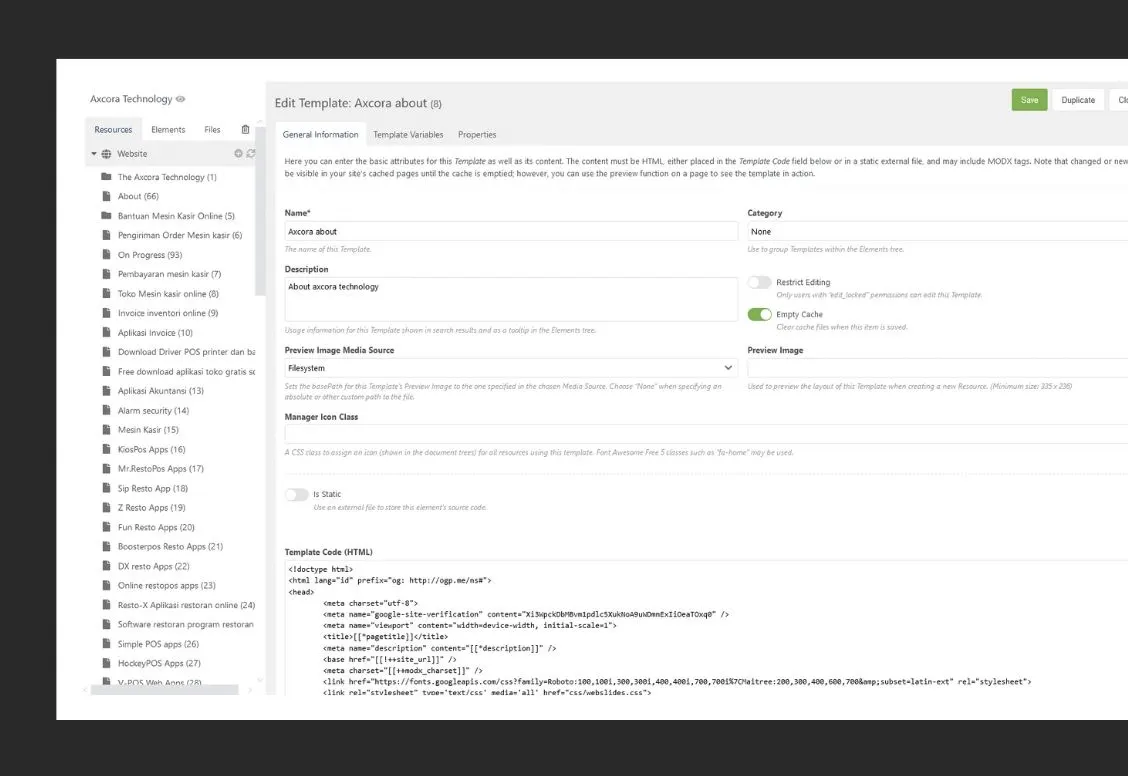This screenshot has height=776, width=1128.
Task: Click the green Save button
Action: click(x=1029, y=100)
